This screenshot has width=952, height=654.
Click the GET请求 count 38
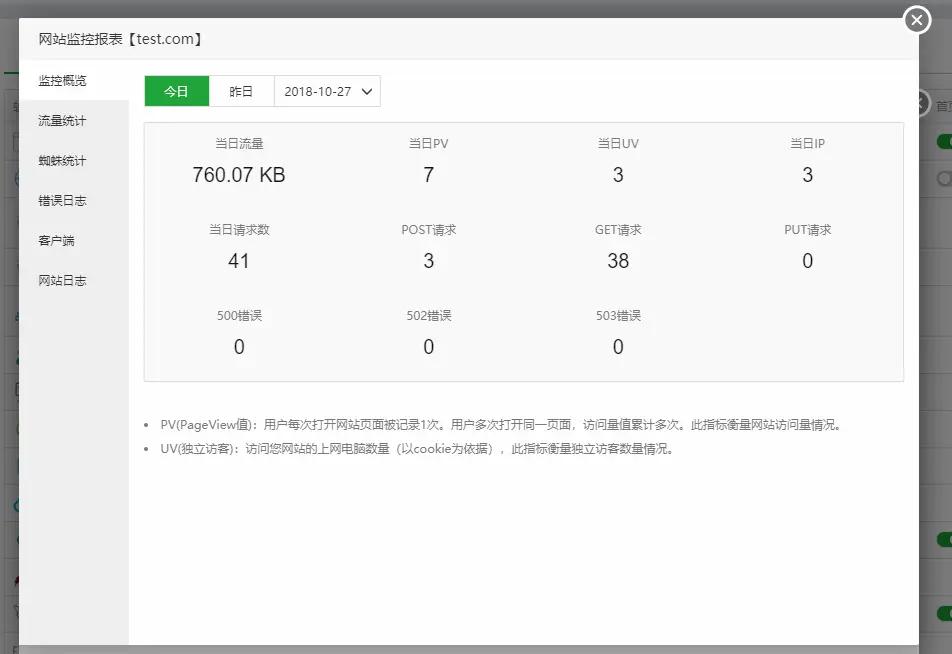click(x=617, y=261)
